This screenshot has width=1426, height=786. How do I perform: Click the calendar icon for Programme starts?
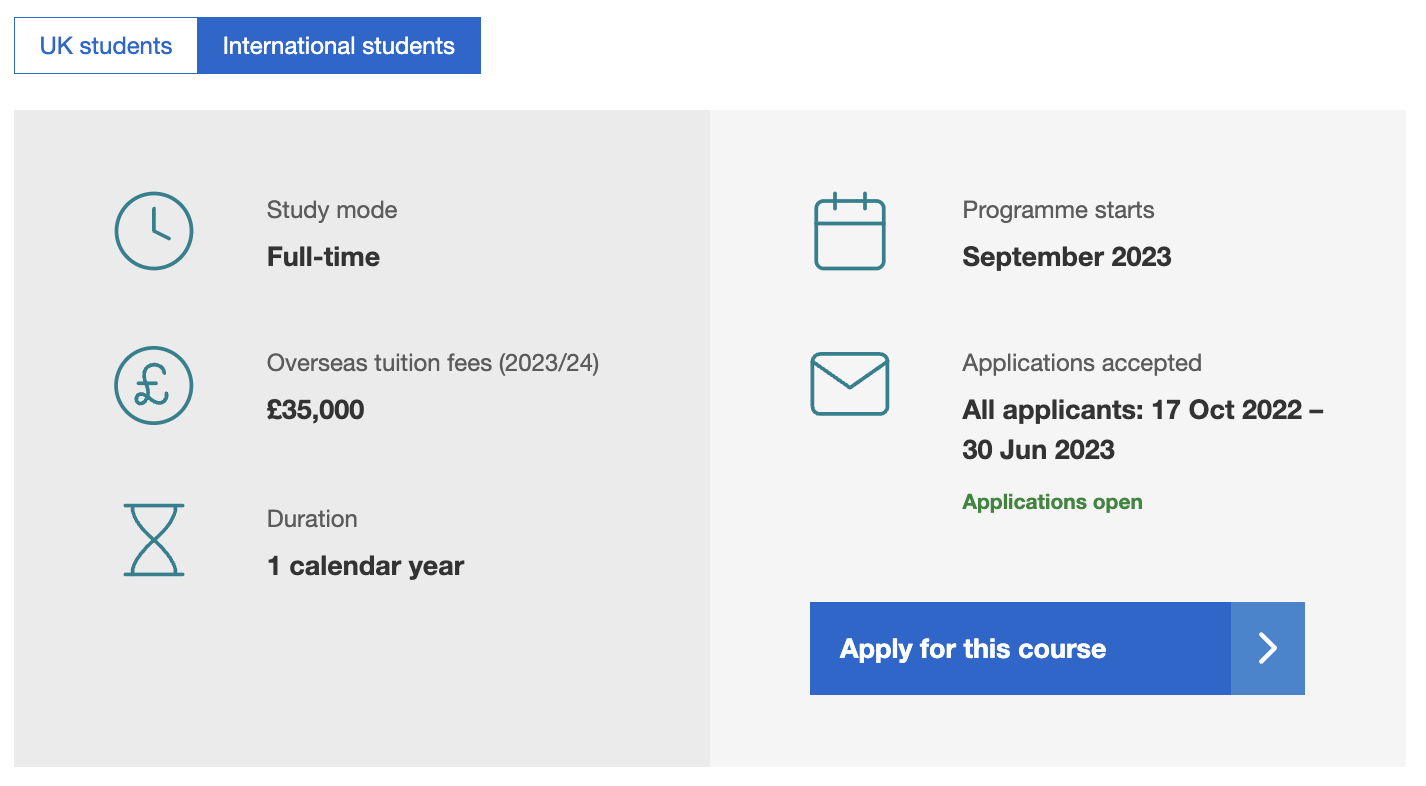point(849,231)
